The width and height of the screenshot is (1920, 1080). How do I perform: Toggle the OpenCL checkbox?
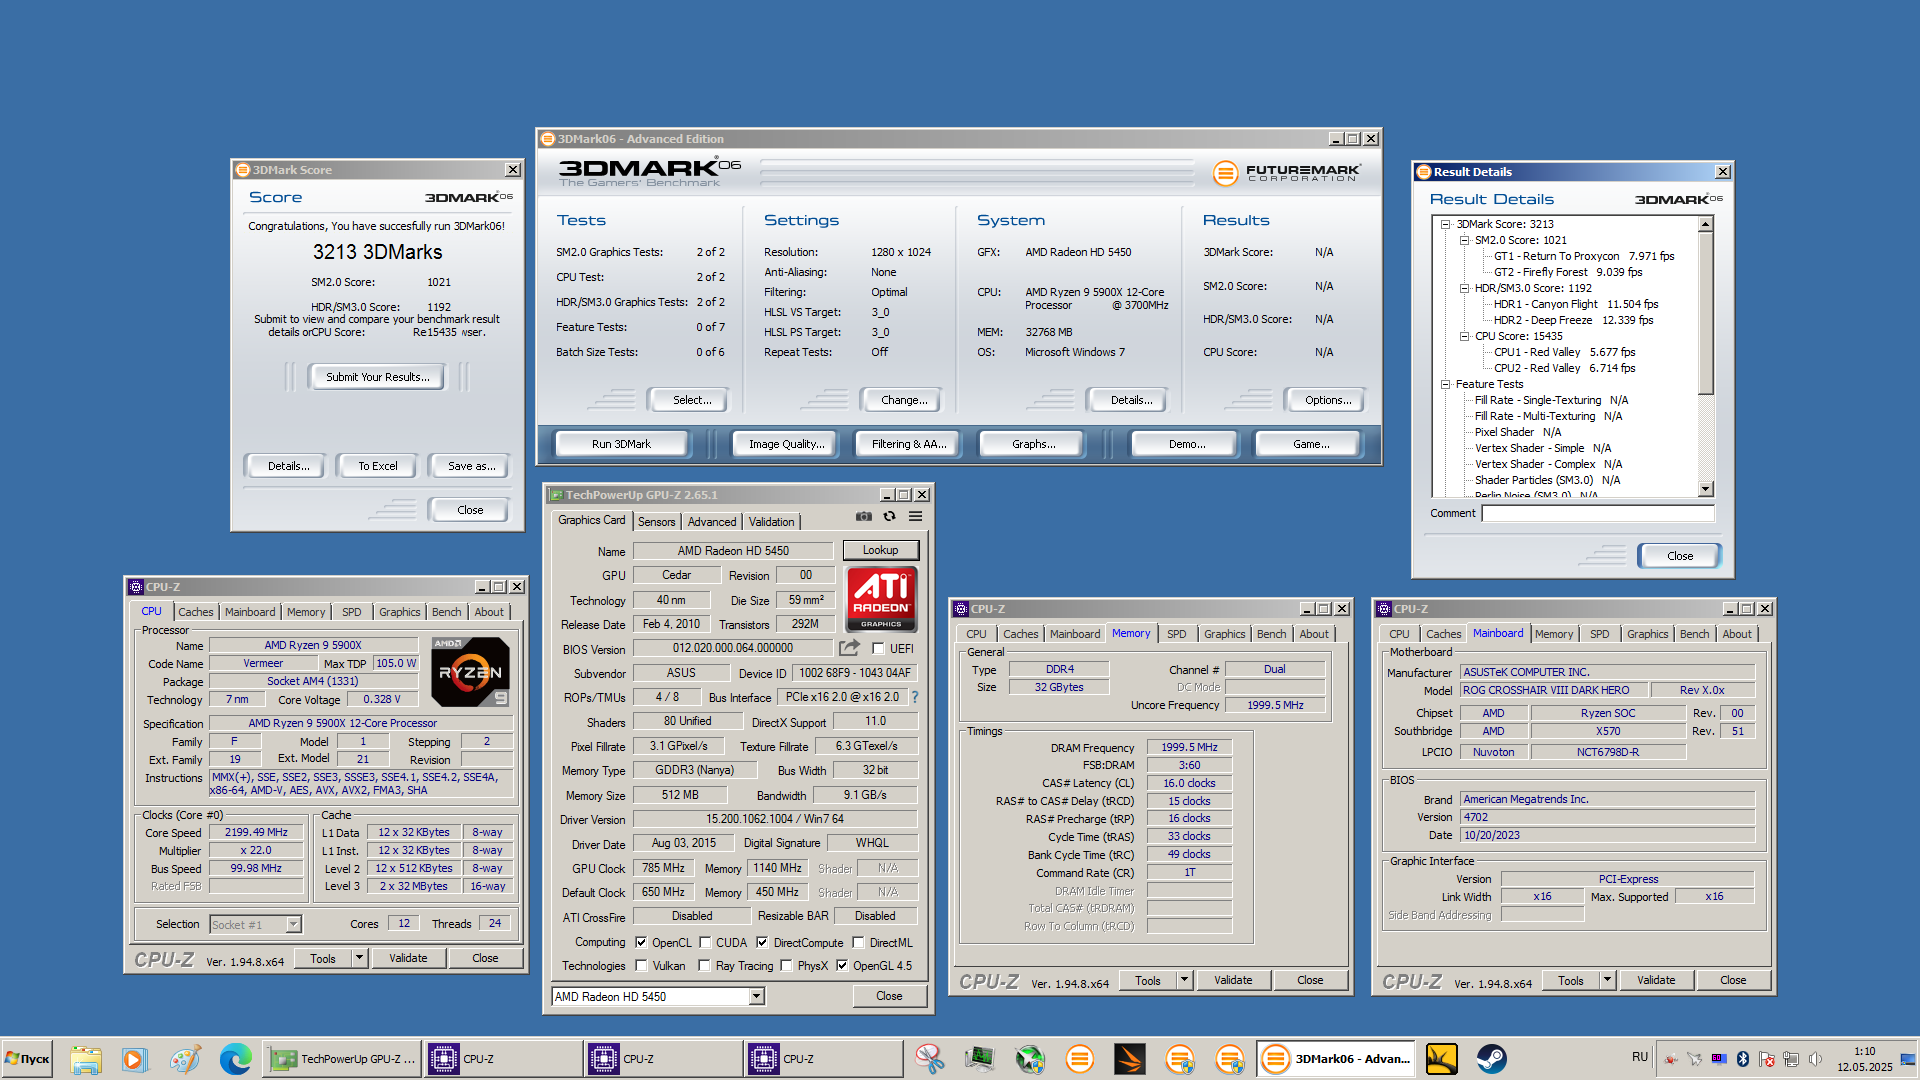(x=641, y=942)
